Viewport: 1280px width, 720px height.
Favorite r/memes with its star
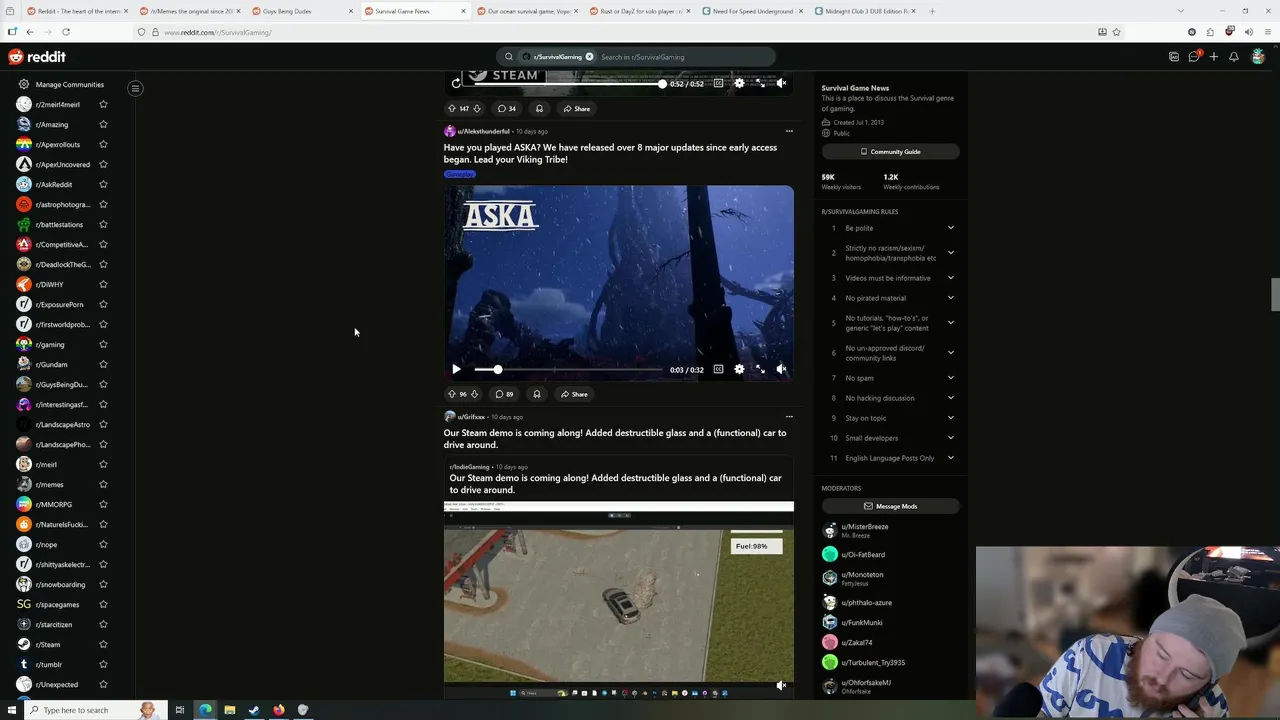tap(103, 484)
